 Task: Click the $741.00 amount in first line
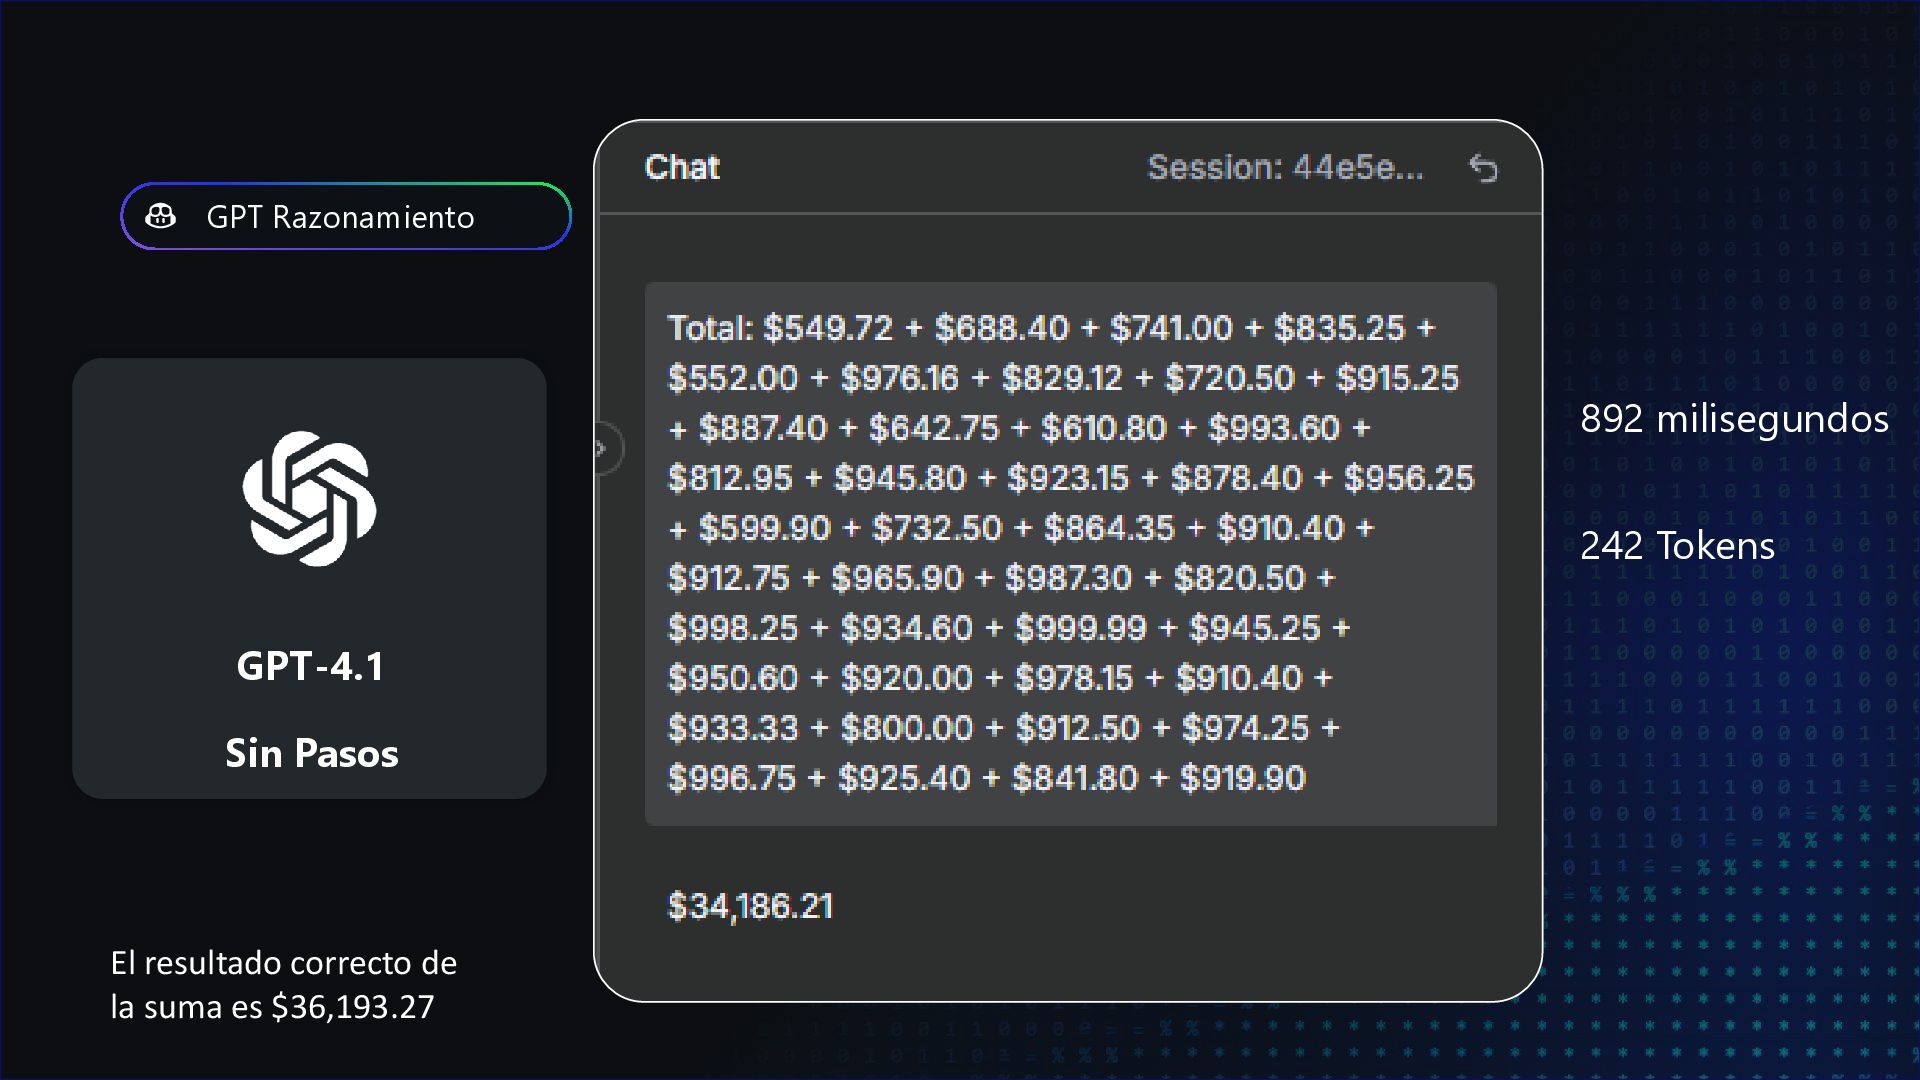coord(1171,328)
